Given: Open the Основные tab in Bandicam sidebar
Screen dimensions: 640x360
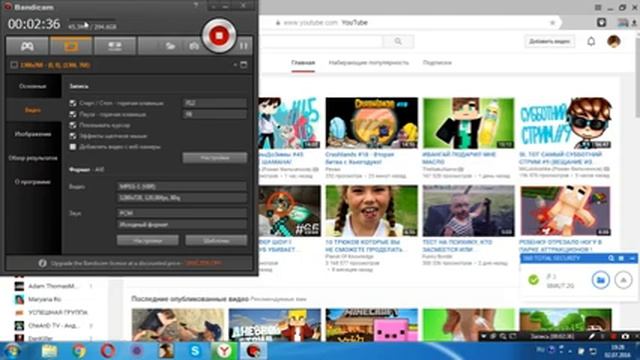Looking at the screenshot, I should (x=33, y=86).
